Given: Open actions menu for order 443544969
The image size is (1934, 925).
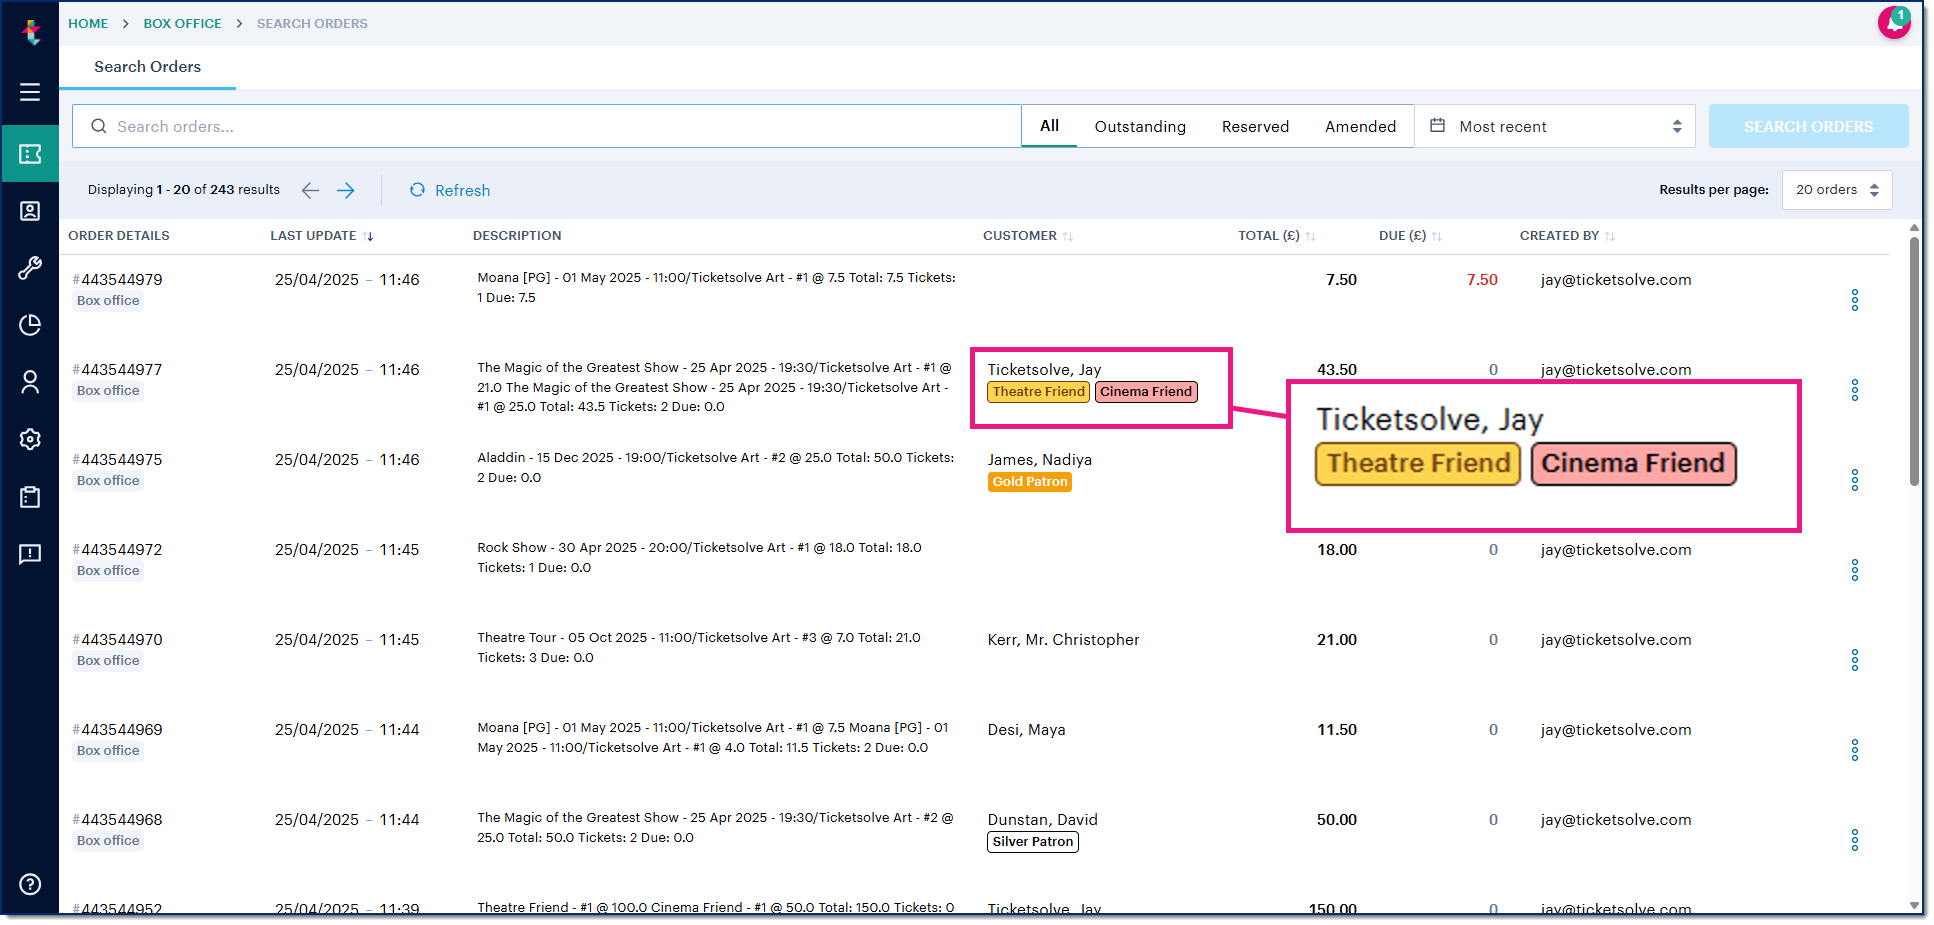Looking at the screenshot, I should coord(1854,750).
